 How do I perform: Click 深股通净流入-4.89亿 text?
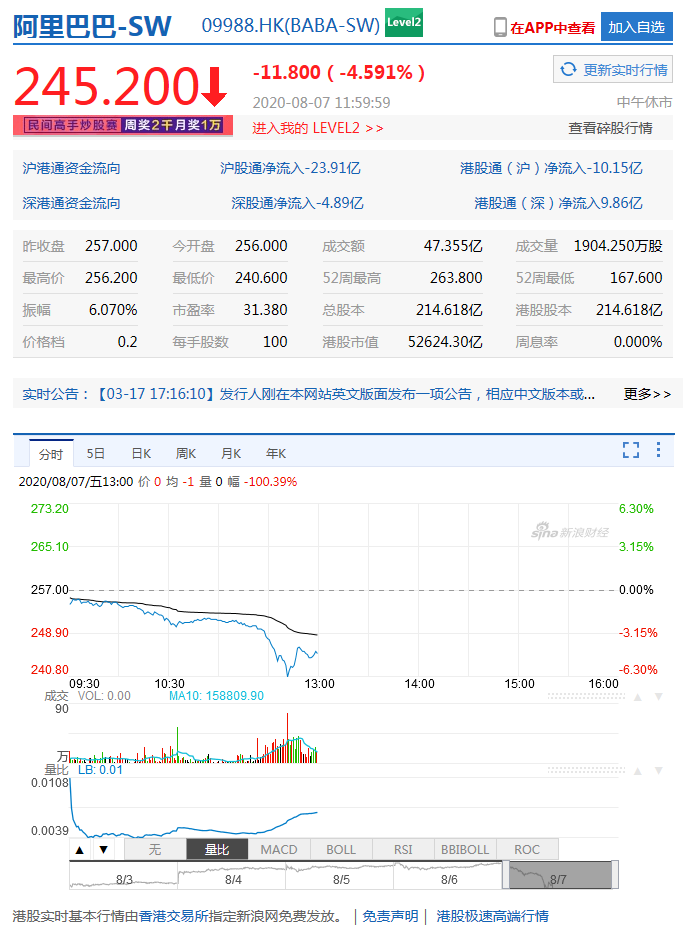coord(297,203)
